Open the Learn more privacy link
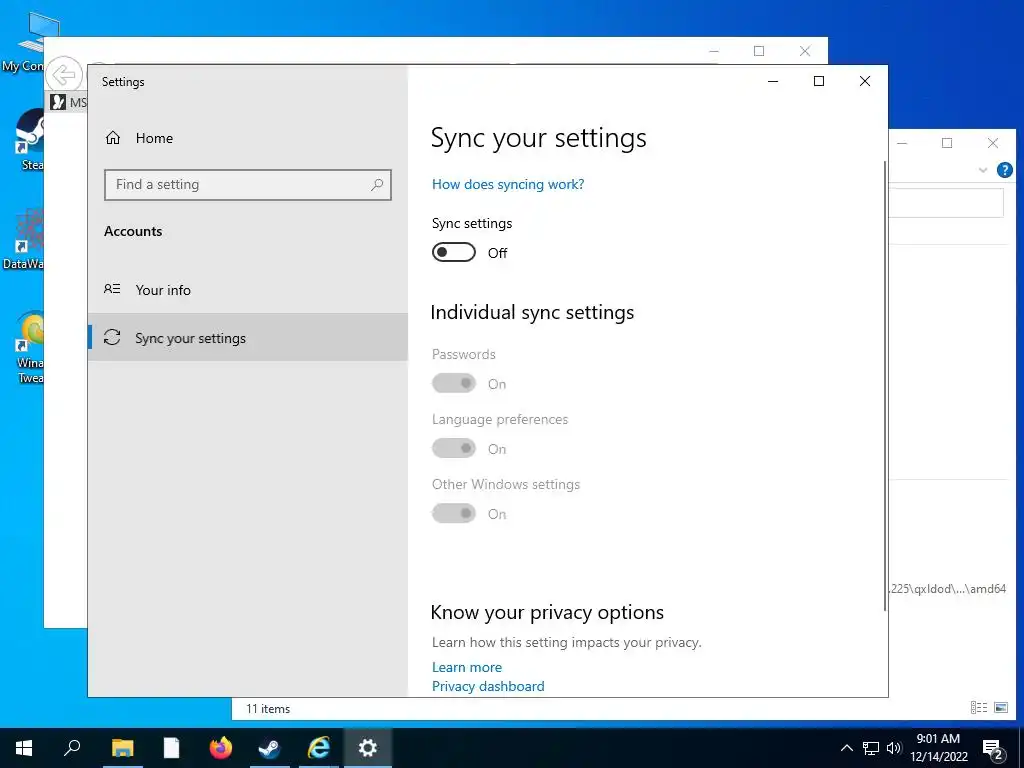This screenshot has height=768, width=1024. [467, 667]
